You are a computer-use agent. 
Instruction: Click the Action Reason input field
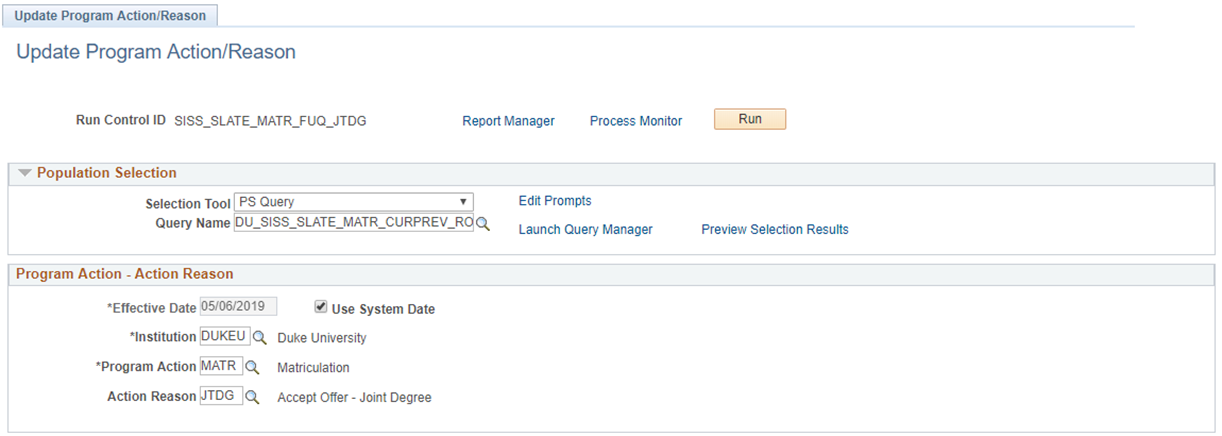221,396
